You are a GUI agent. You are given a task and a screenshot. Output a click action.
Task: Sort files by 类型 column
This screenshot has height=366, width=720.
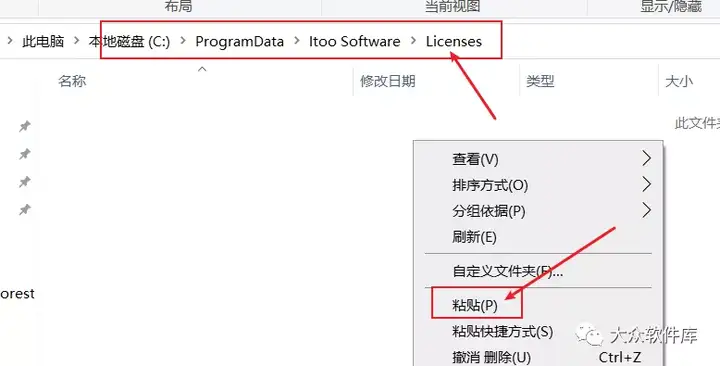click(x=540, y=81)
